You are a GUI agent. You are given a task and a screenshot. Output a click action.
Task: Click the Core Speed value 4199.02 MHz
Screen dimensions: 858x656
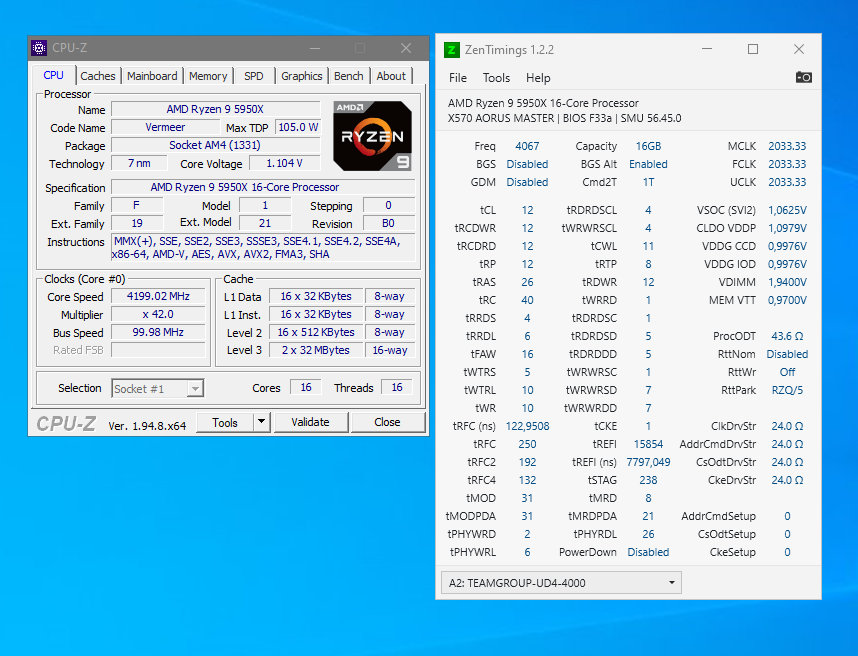(158, 296)
